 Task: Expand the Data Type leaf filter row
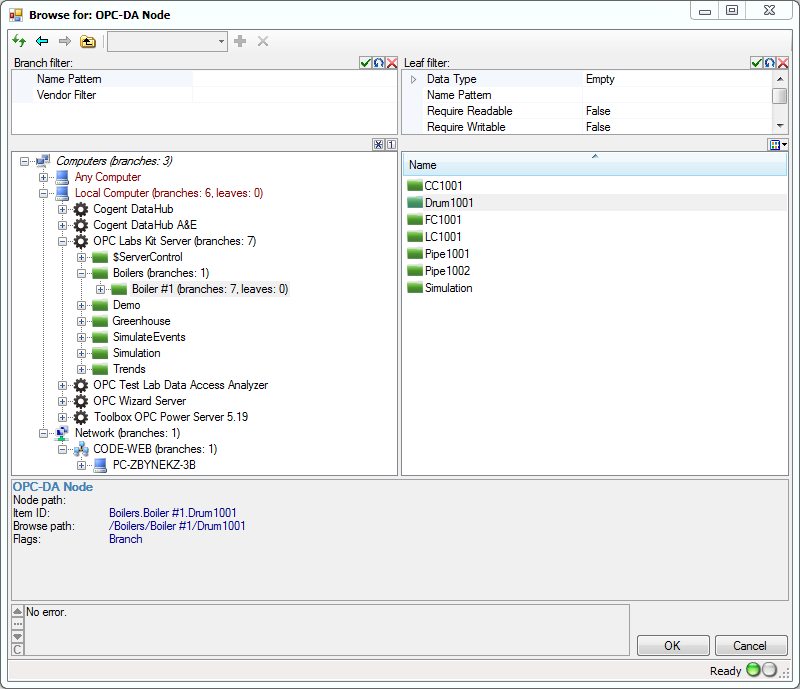click(x=413, y=79)
